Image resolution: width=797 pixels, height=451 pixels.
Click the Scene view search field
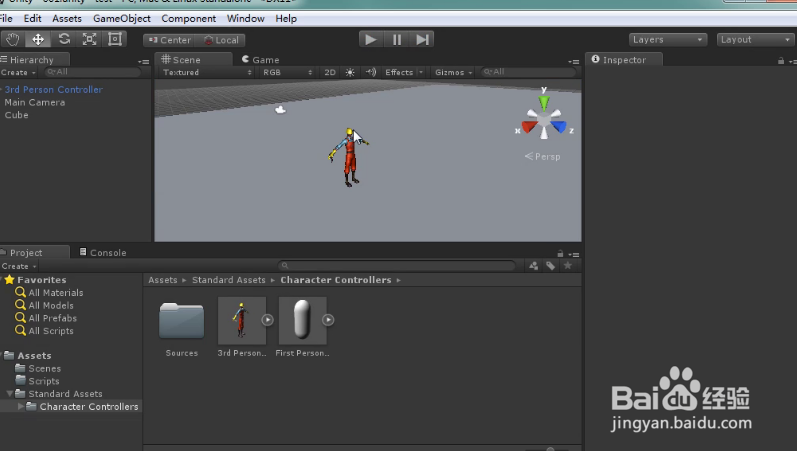(528, 72)
